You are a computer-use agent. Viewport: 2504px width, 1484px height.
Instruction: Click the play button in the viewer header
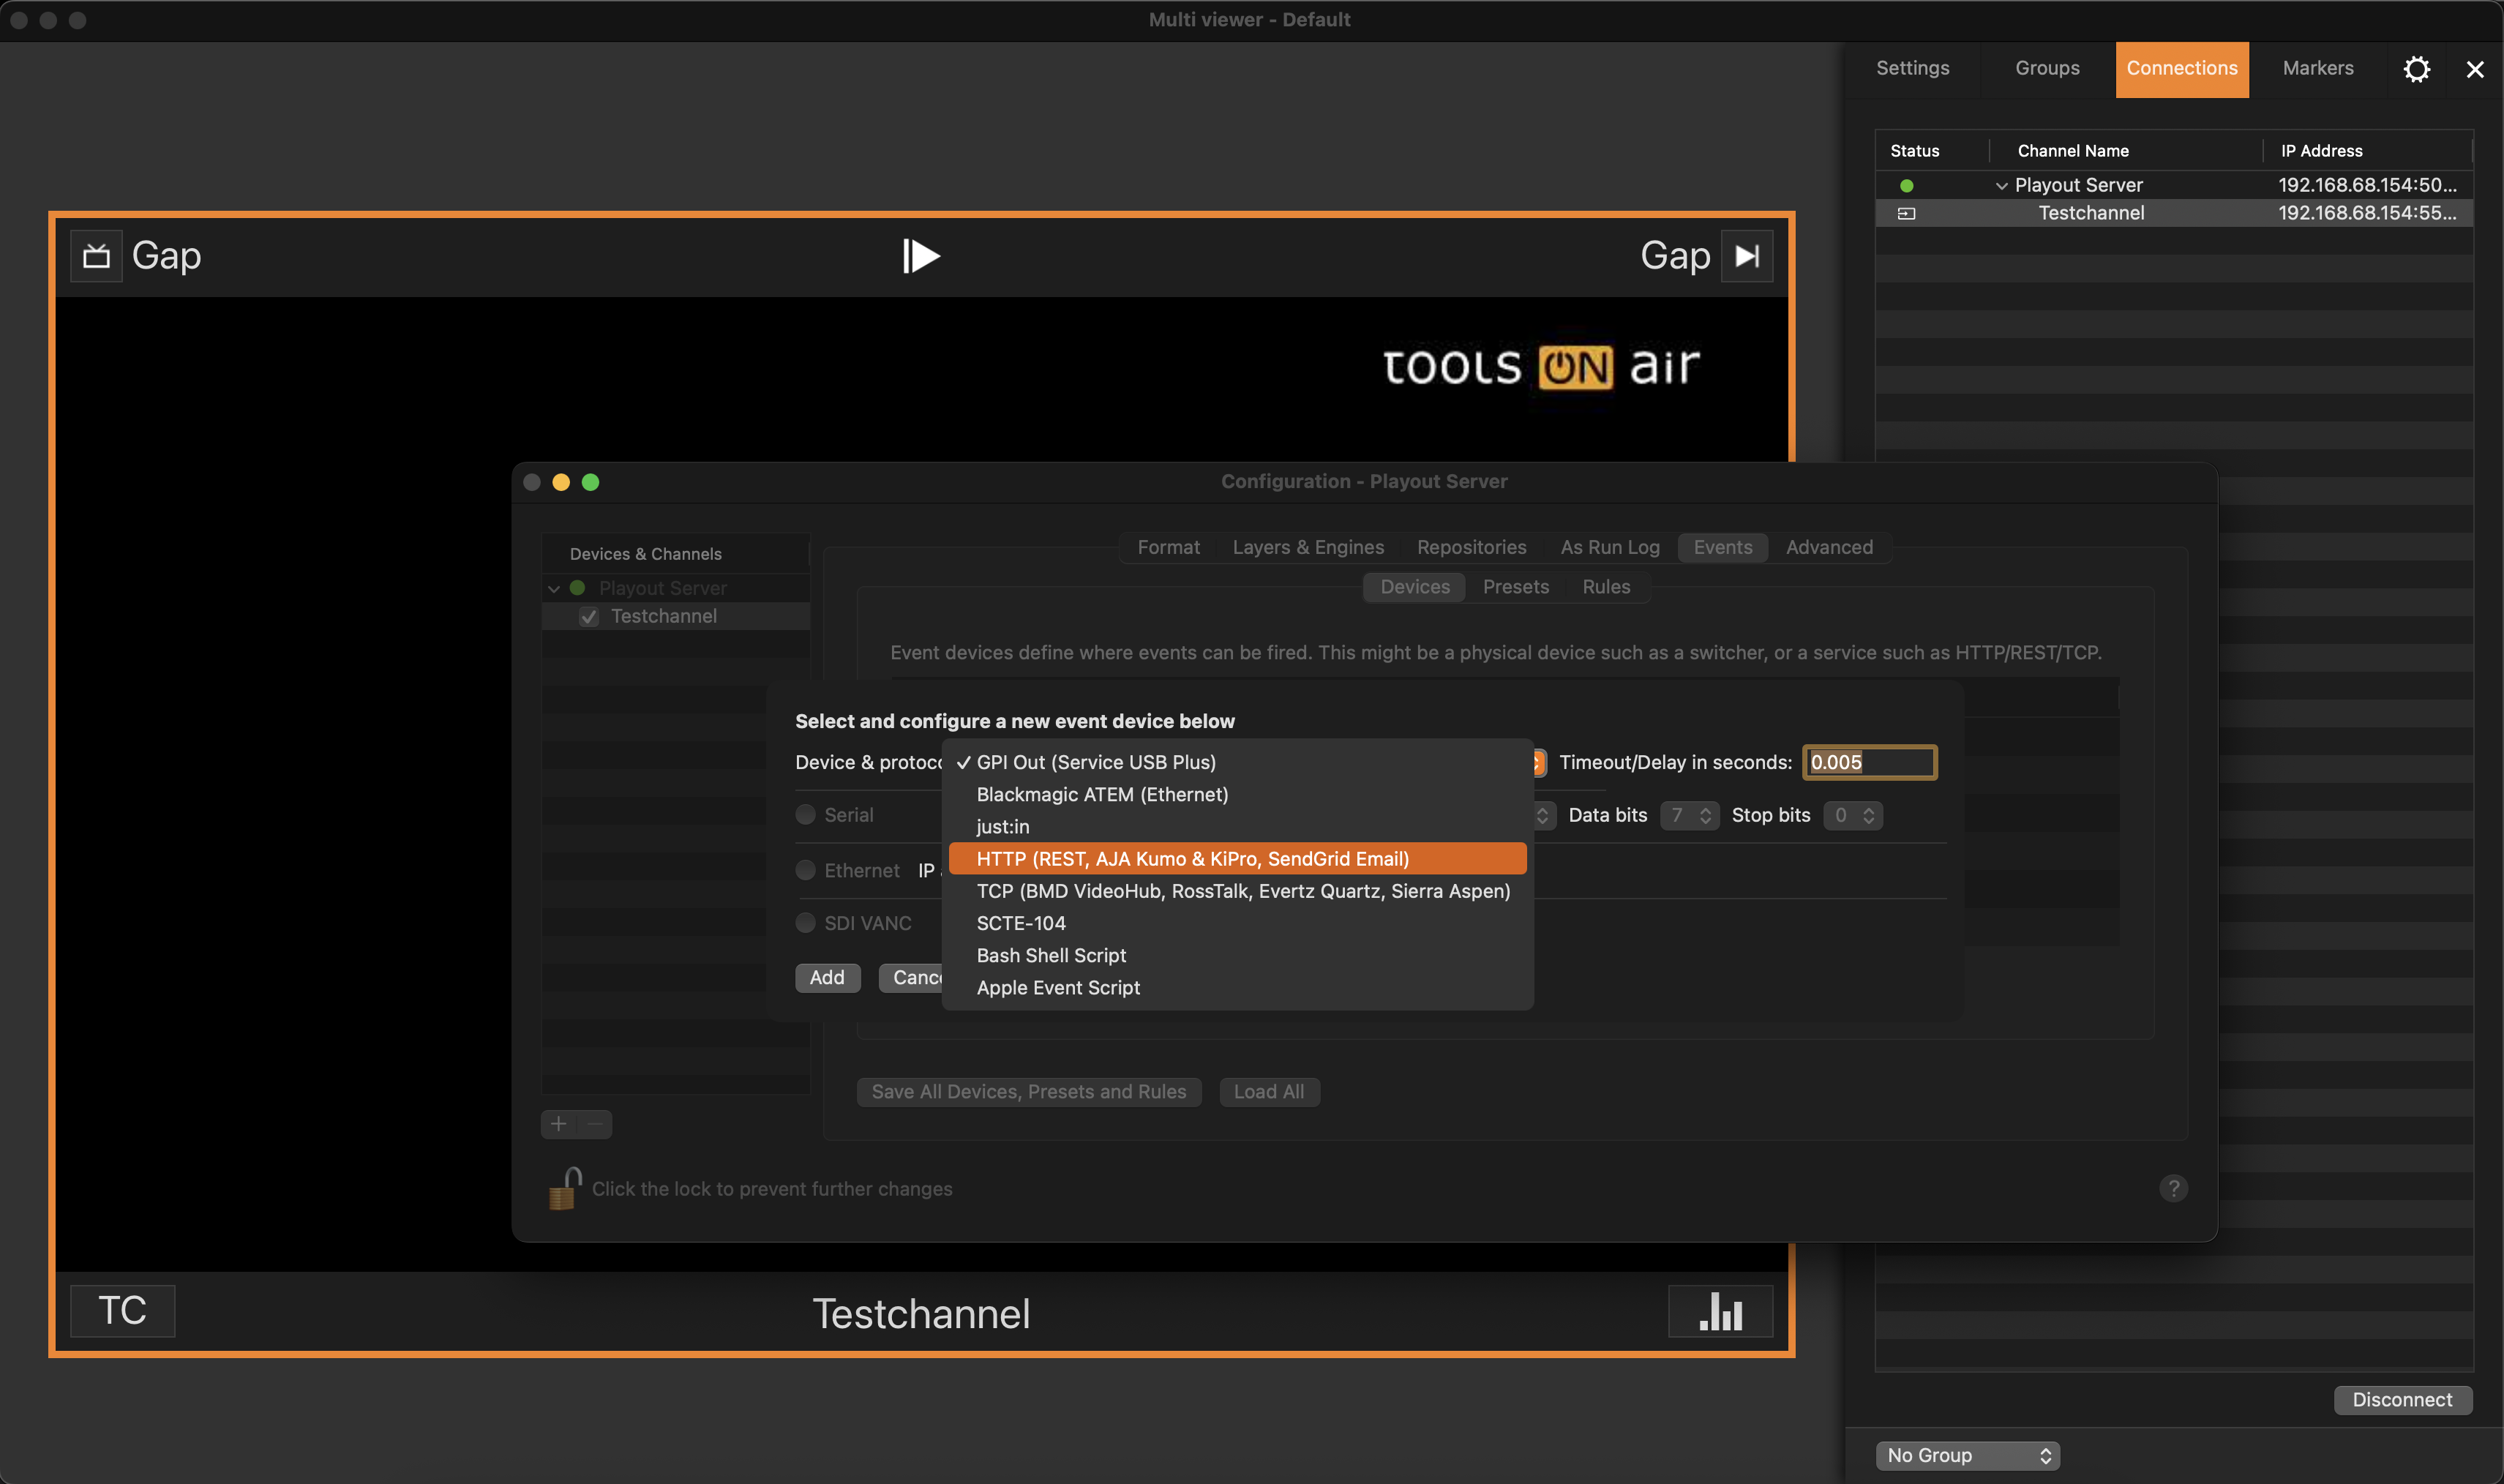click(x=920, y=256)
